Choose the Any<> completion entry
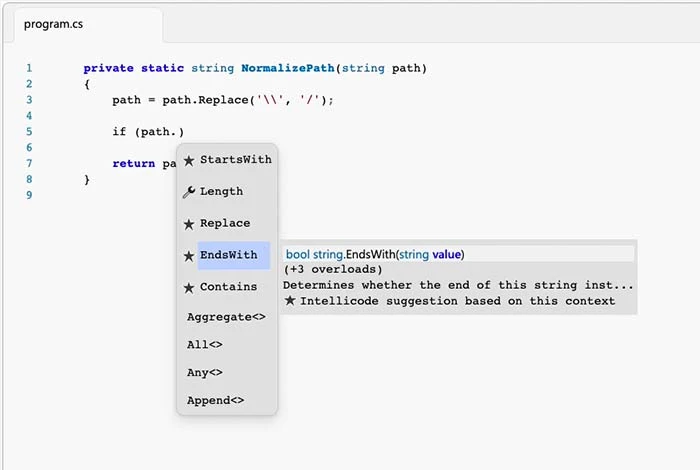This screenshot has height=470, width=700. (204, 372)
